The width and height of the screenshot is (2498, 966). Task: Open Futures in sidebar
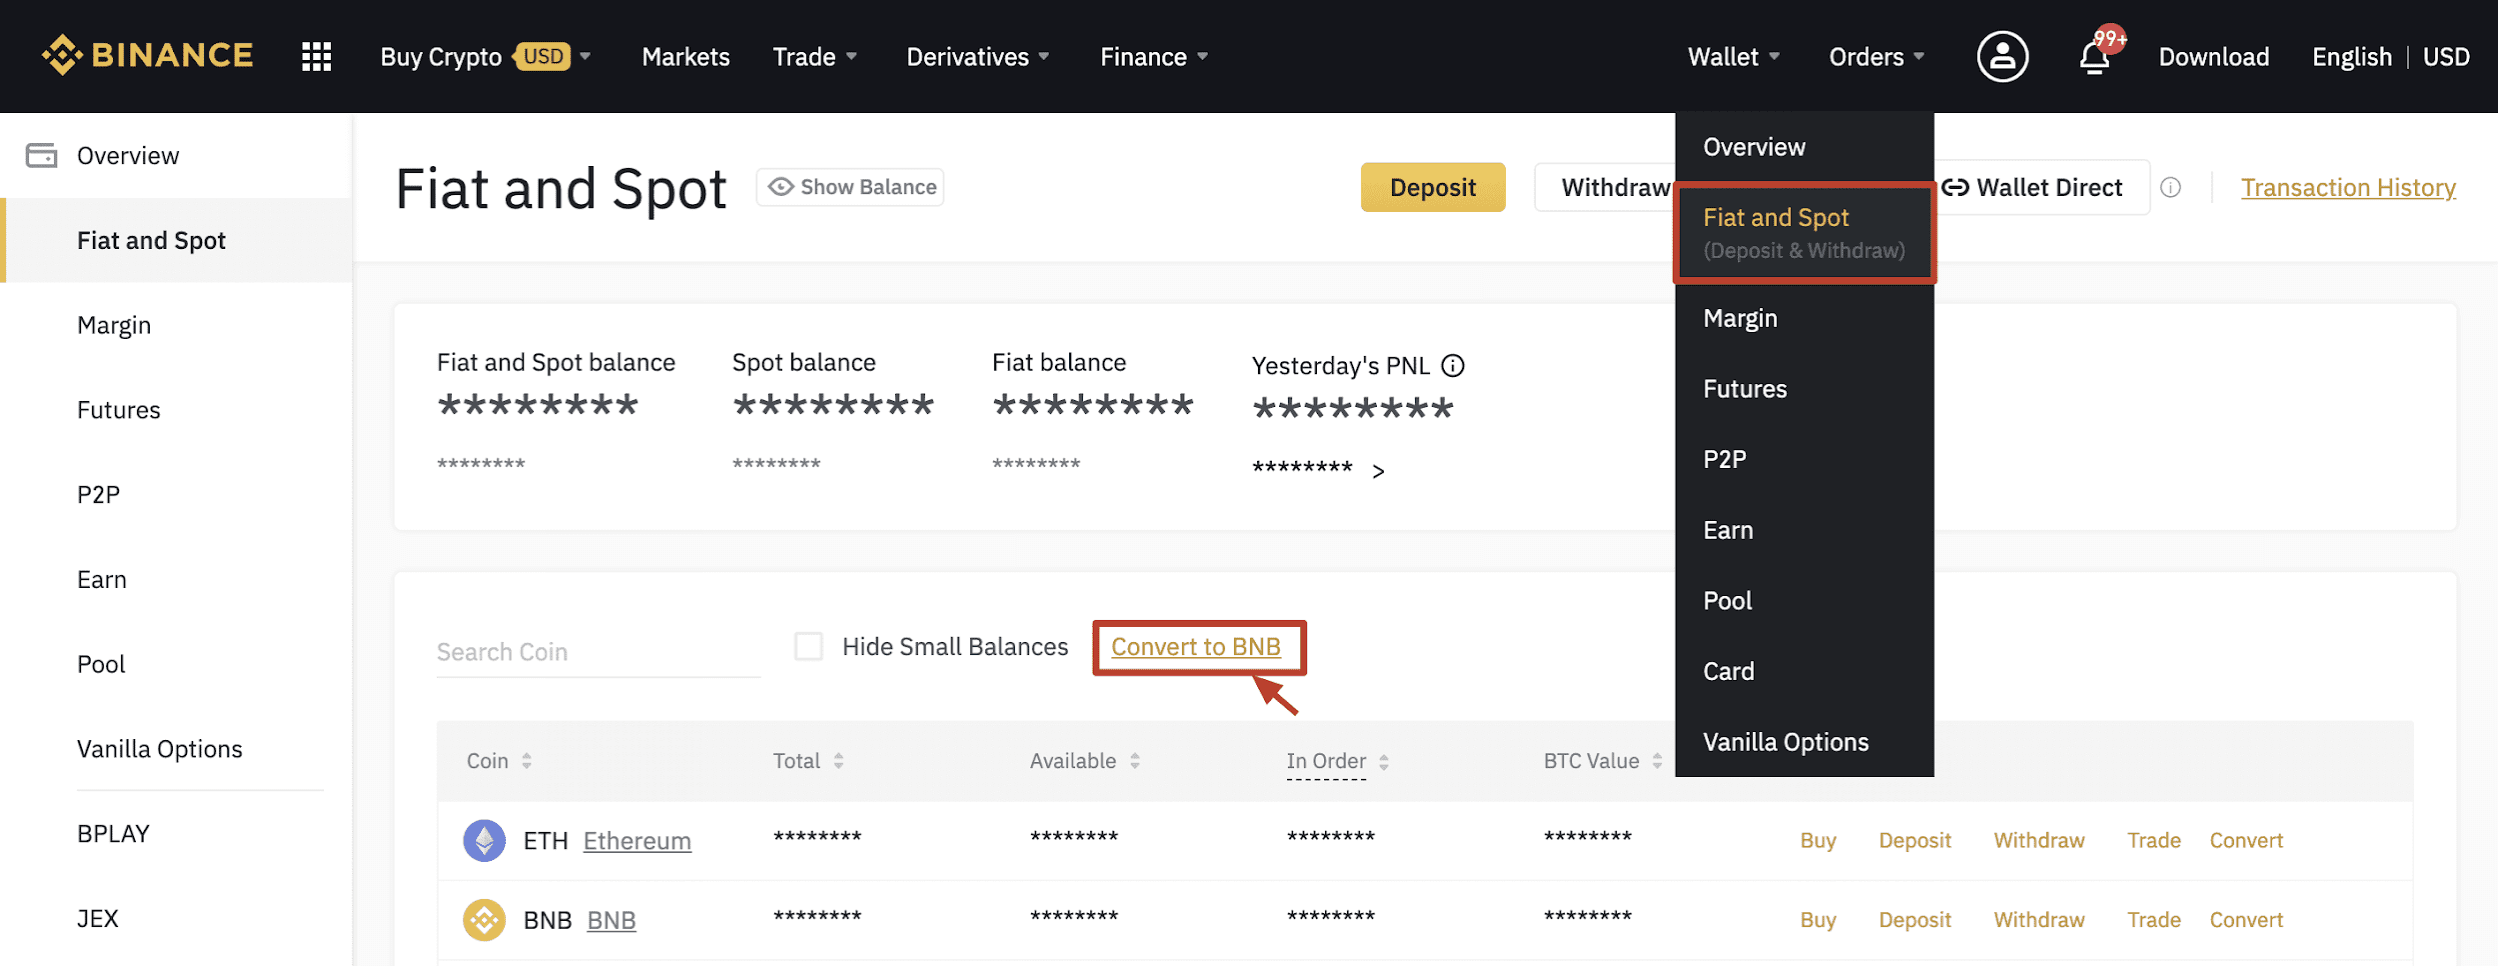pos(176,410)
